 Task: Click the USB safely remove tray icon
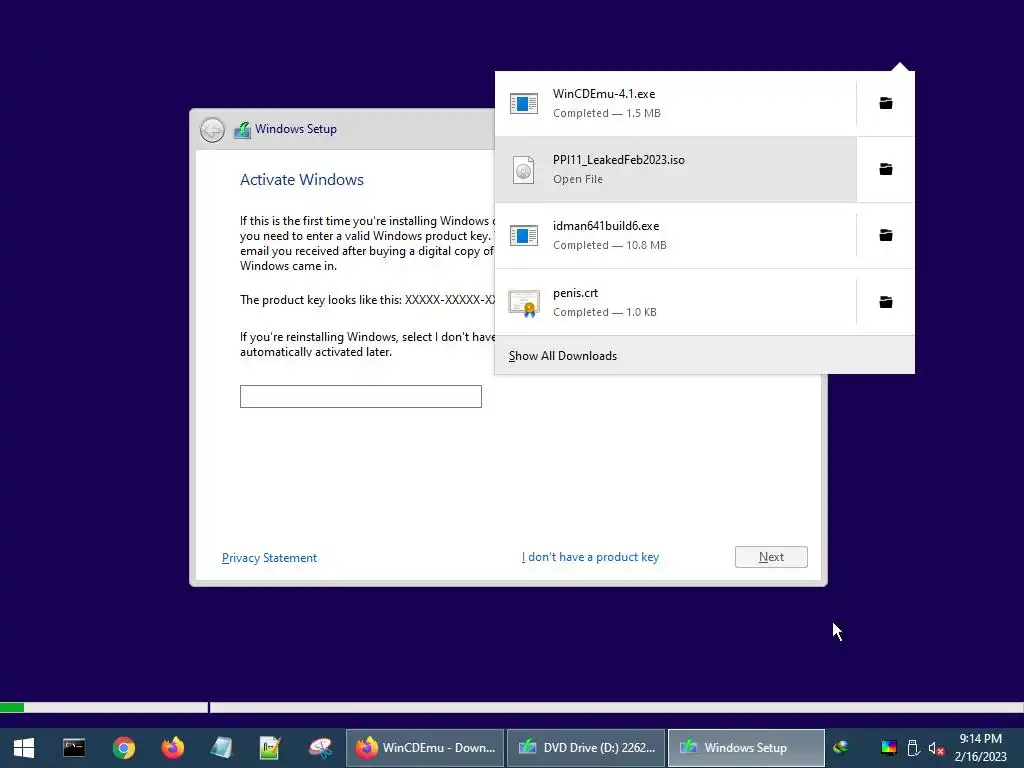tap(914, 748)
